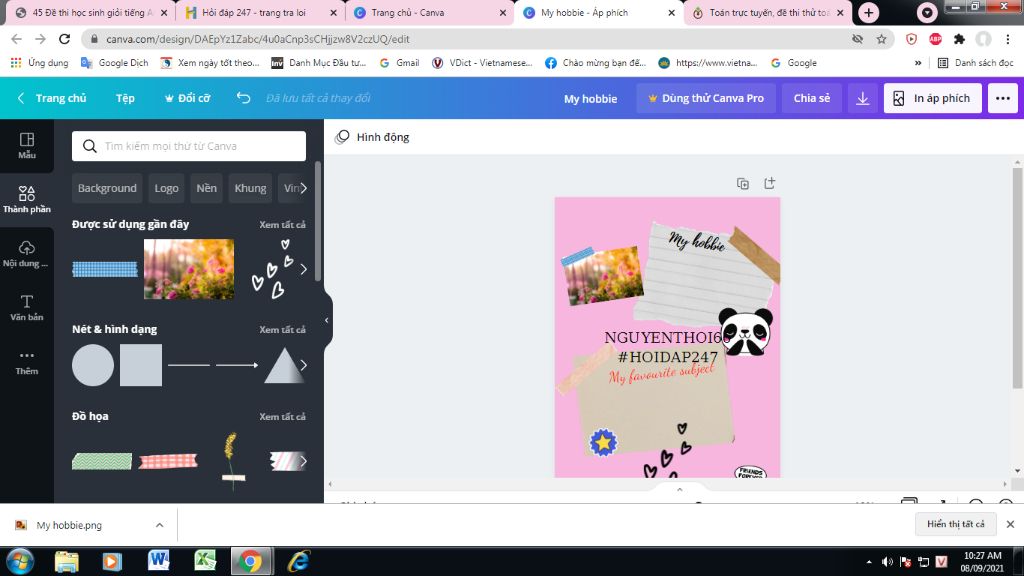
Task: Click the Logo category chip
Action: [167, 188]
